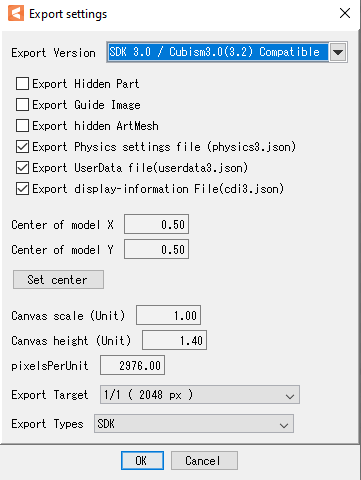Expand the Export Types dropdown

click(x=194, y=424)
